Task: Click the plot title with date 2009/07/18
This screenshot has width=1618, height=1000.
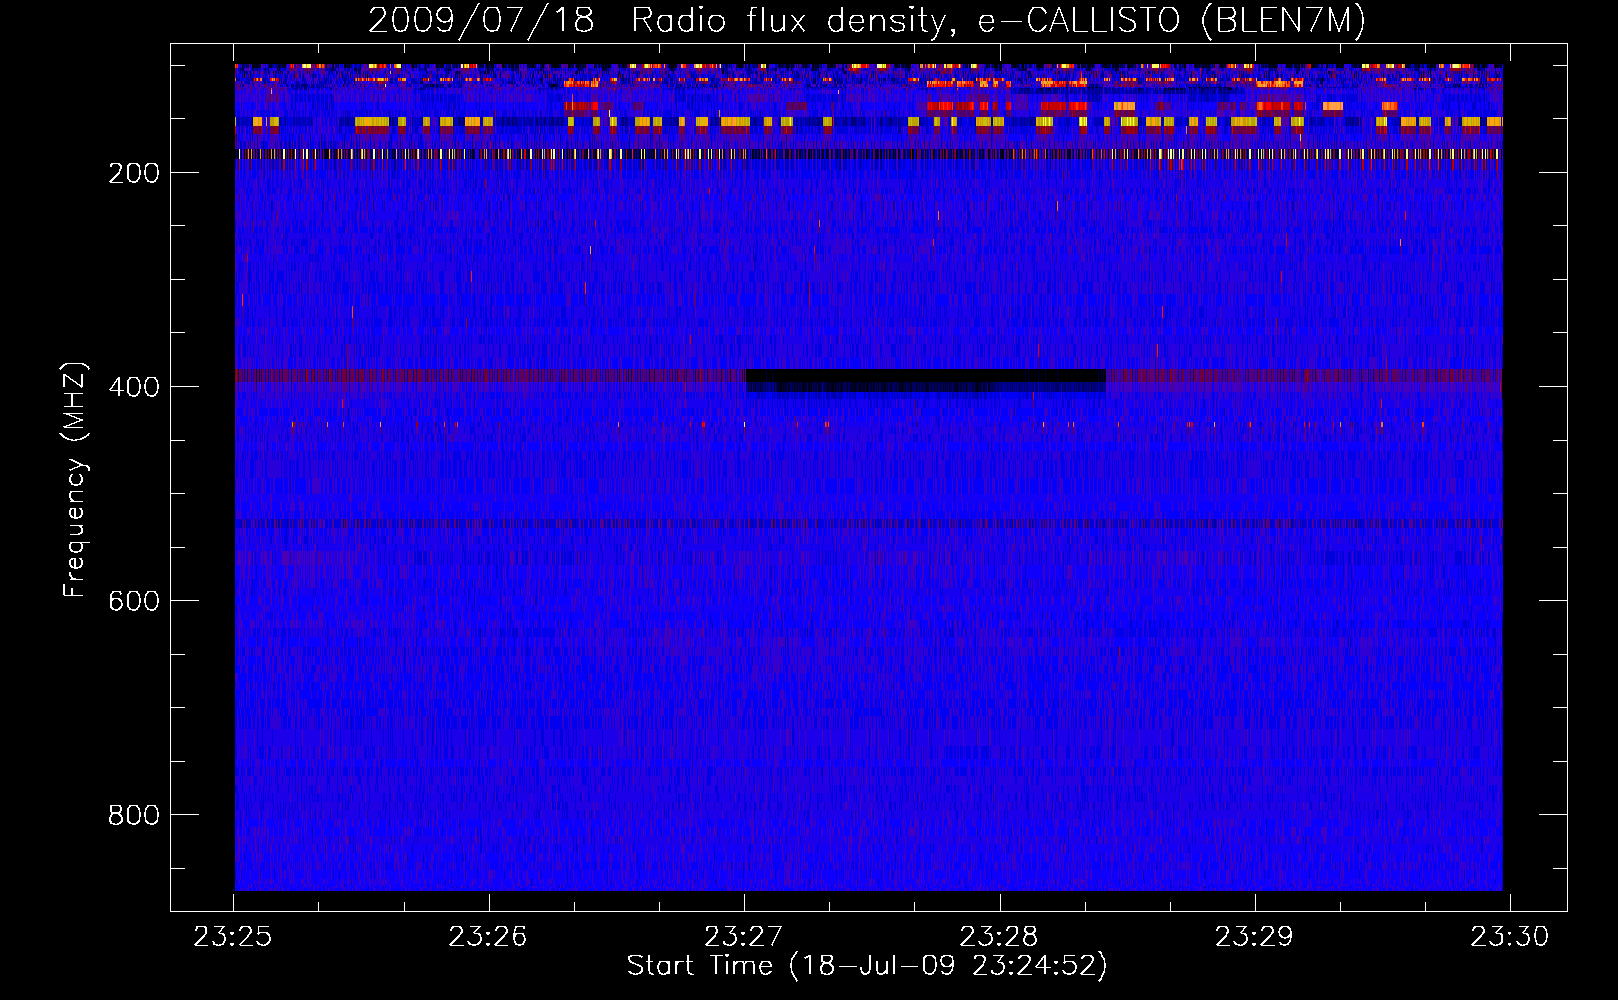Action: tap(867, 20)
